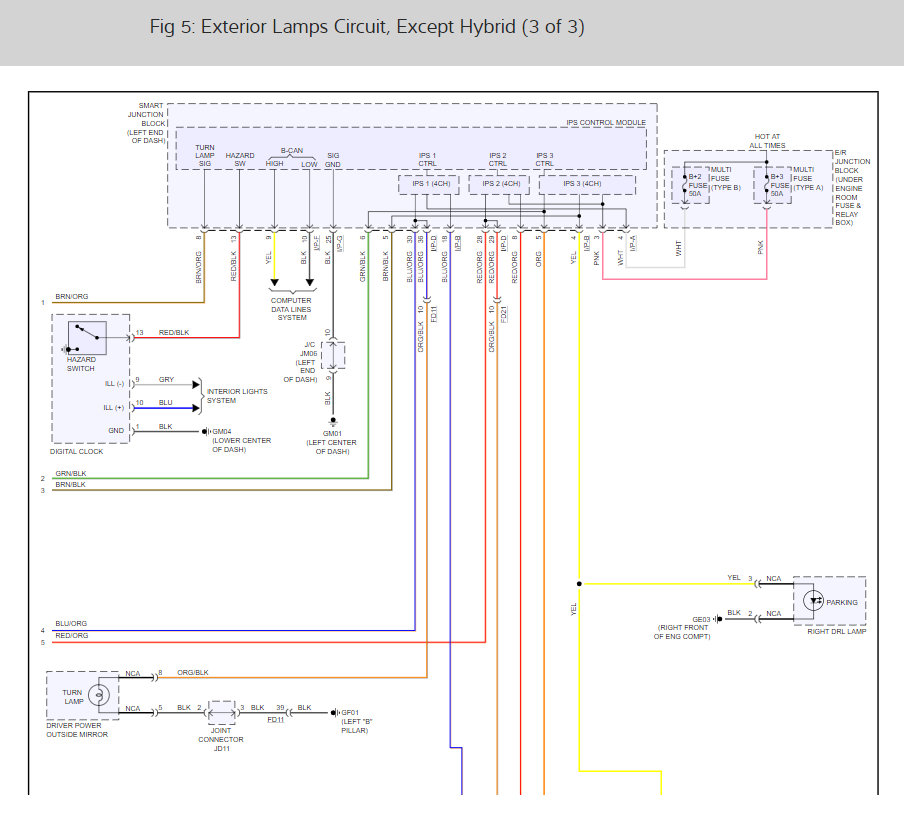Click the 'GF01 (LEFT B PILLAR)' label

click(357, 721)
